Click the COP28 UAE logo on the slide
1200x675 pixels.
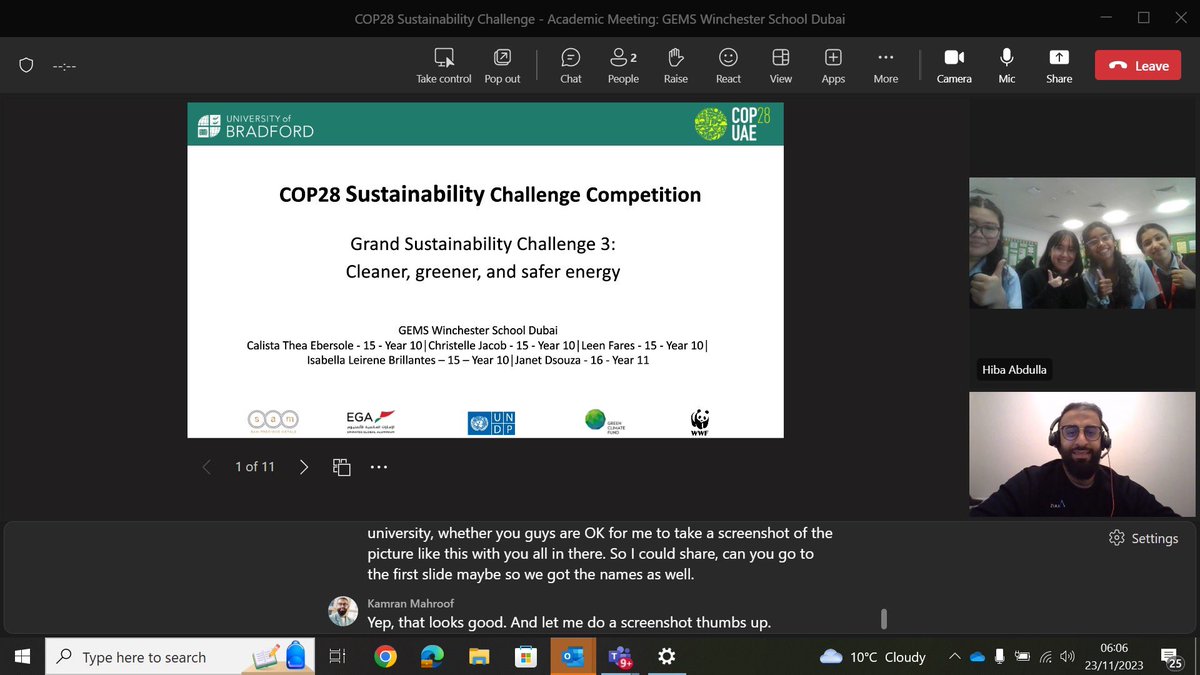(733, 124)
